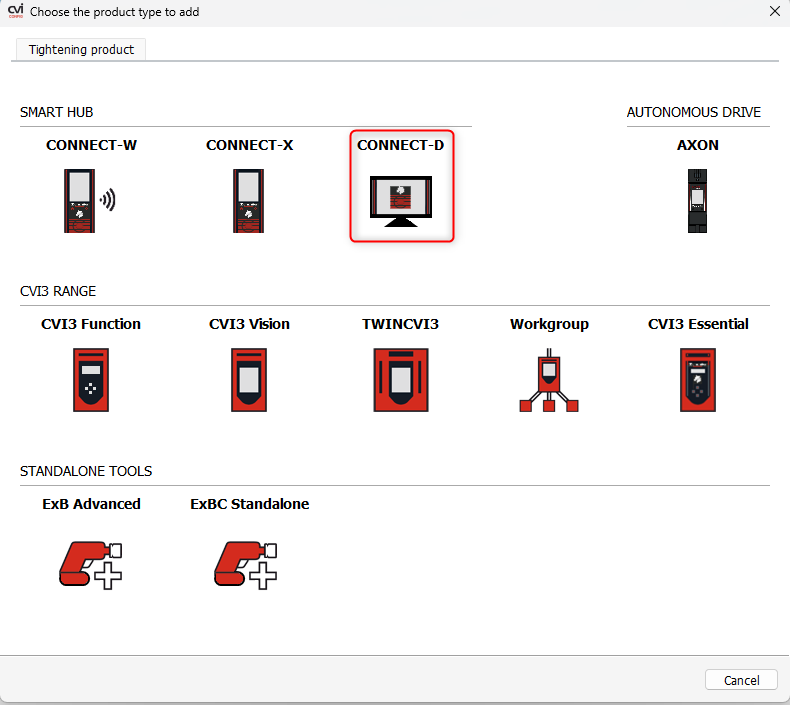Select the CONNECT-X controller icon

point(248,201)
